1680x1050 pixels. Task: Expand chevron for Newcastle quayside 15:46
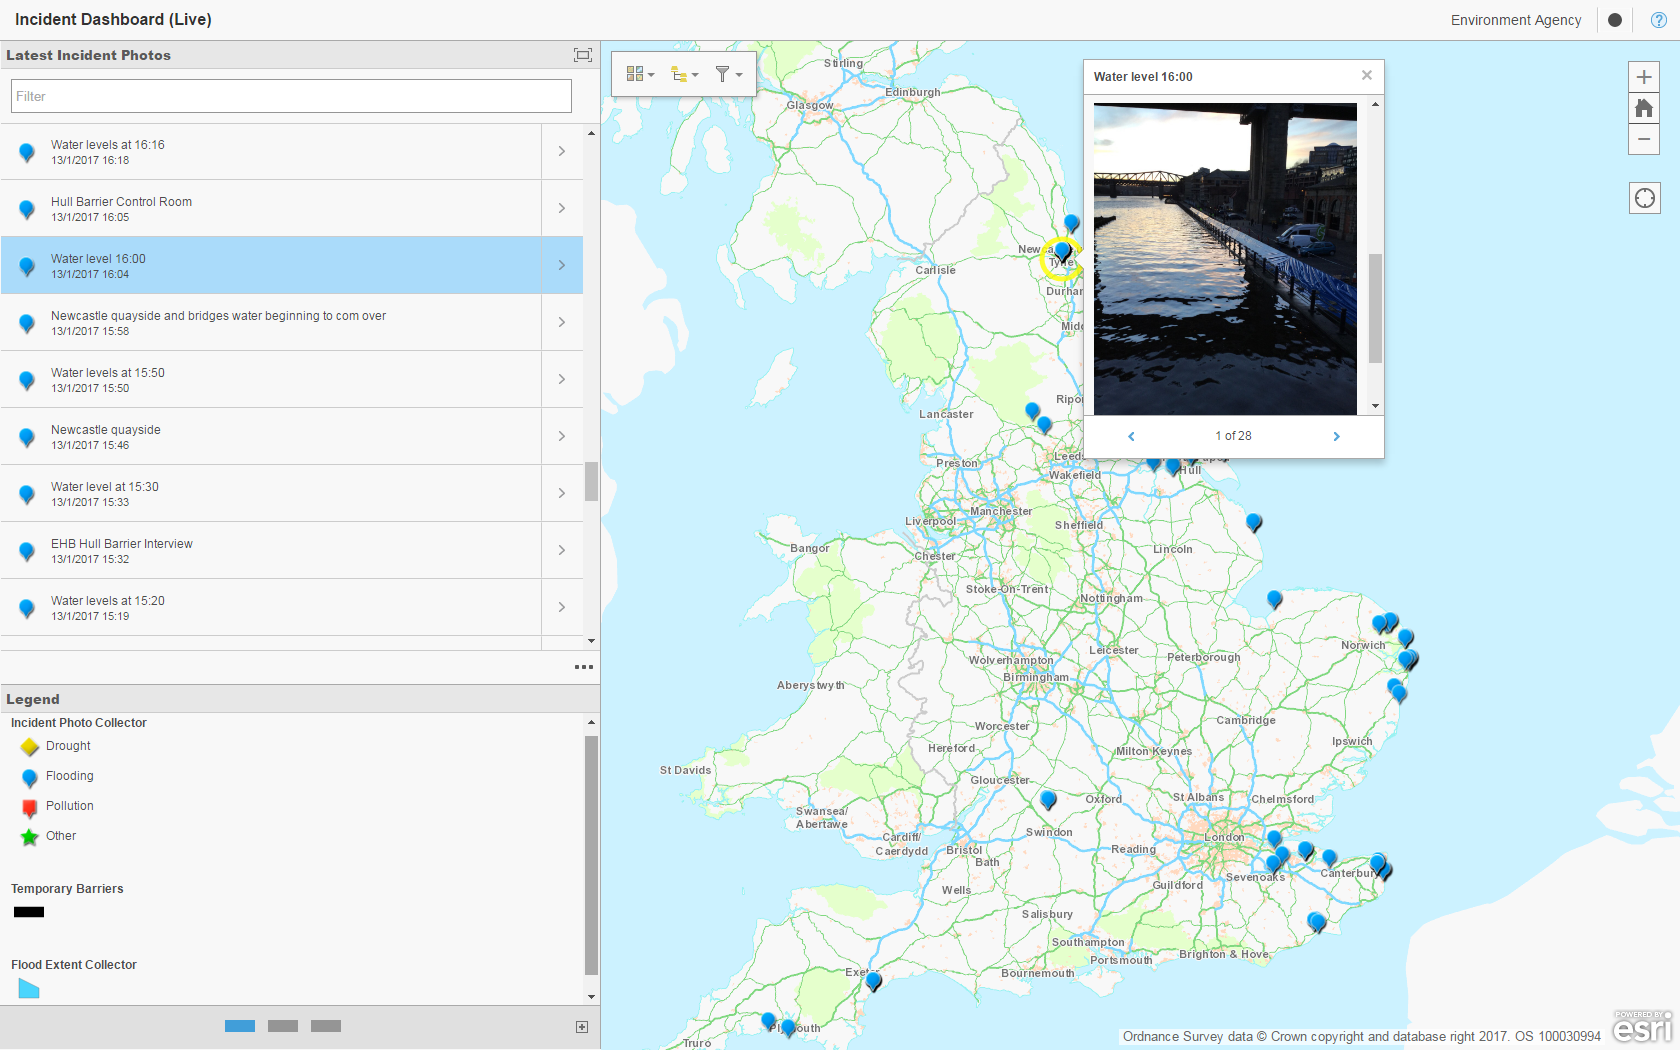coord(562,437)
